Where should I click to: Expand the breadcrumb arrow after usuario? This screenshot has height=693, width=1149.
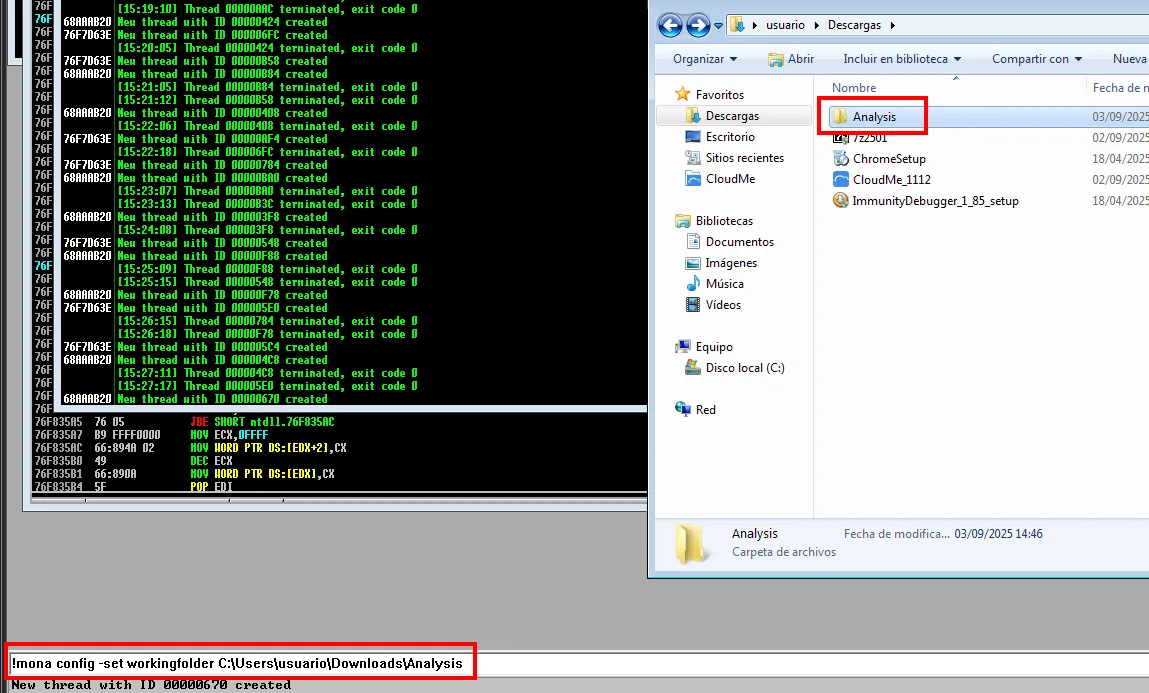pyautogui.click(x=816, y=25)
